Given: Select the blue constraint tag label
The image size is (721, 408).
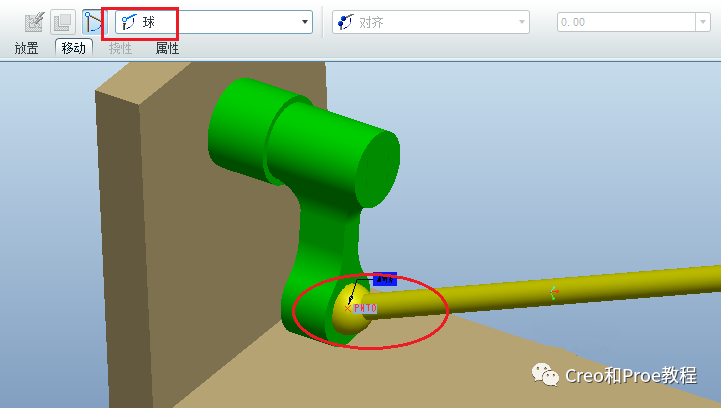Looking at the screenshot, I should point(385,279).
